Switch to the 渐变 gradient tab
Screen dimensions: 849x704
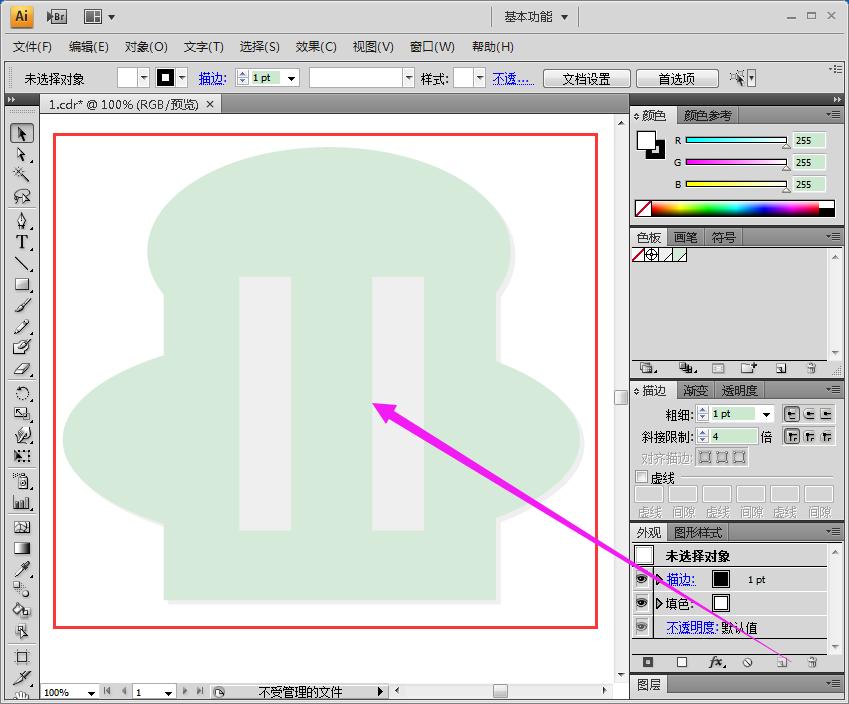694,390
